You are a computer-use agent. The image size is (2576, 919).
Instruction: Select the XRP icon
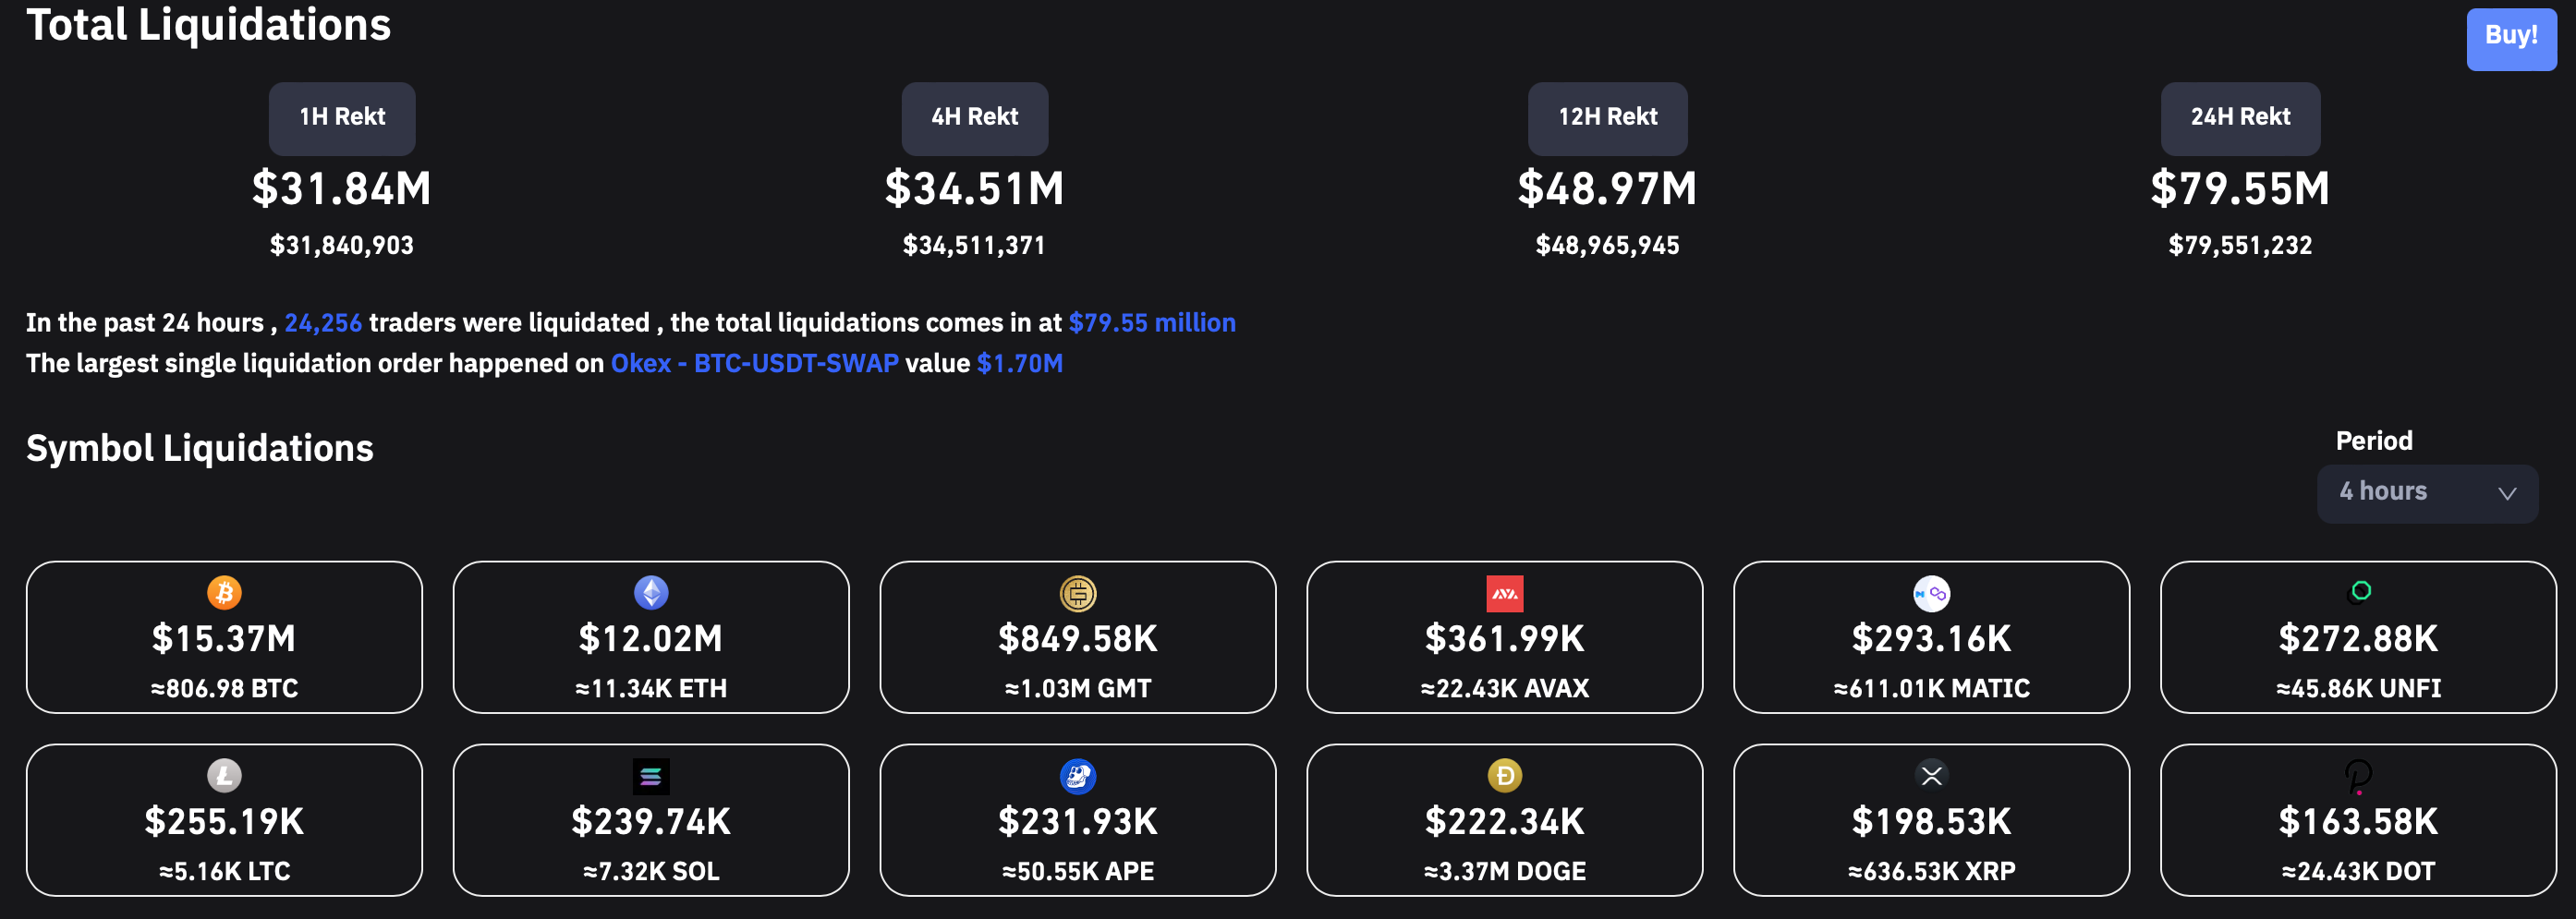(1931, 775)
